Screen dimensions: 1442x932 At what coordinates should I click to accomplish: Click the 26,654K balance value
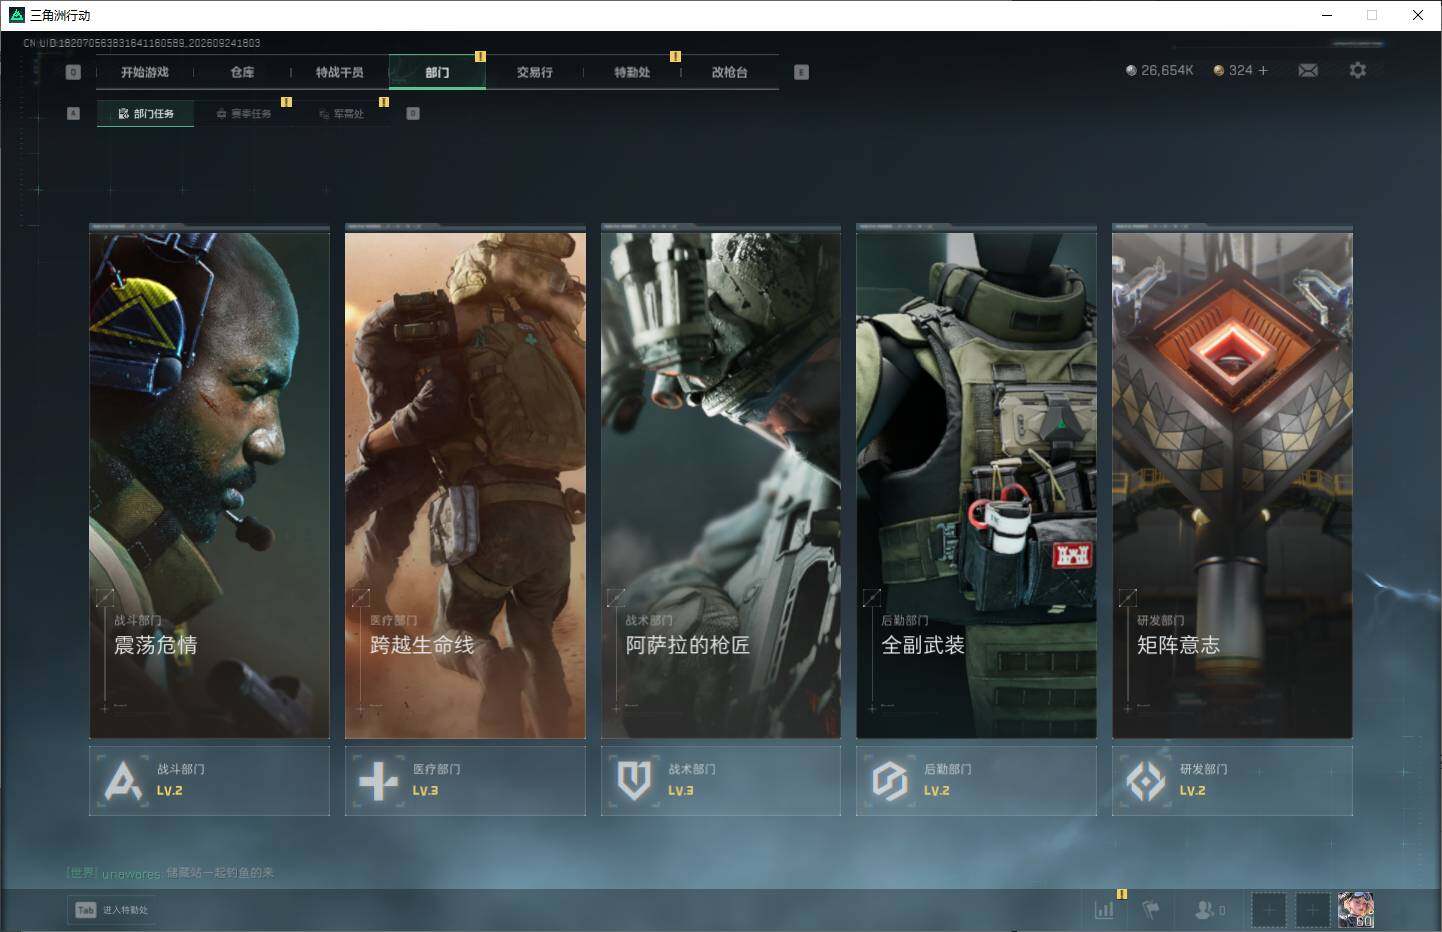[x=1167, y=71]
